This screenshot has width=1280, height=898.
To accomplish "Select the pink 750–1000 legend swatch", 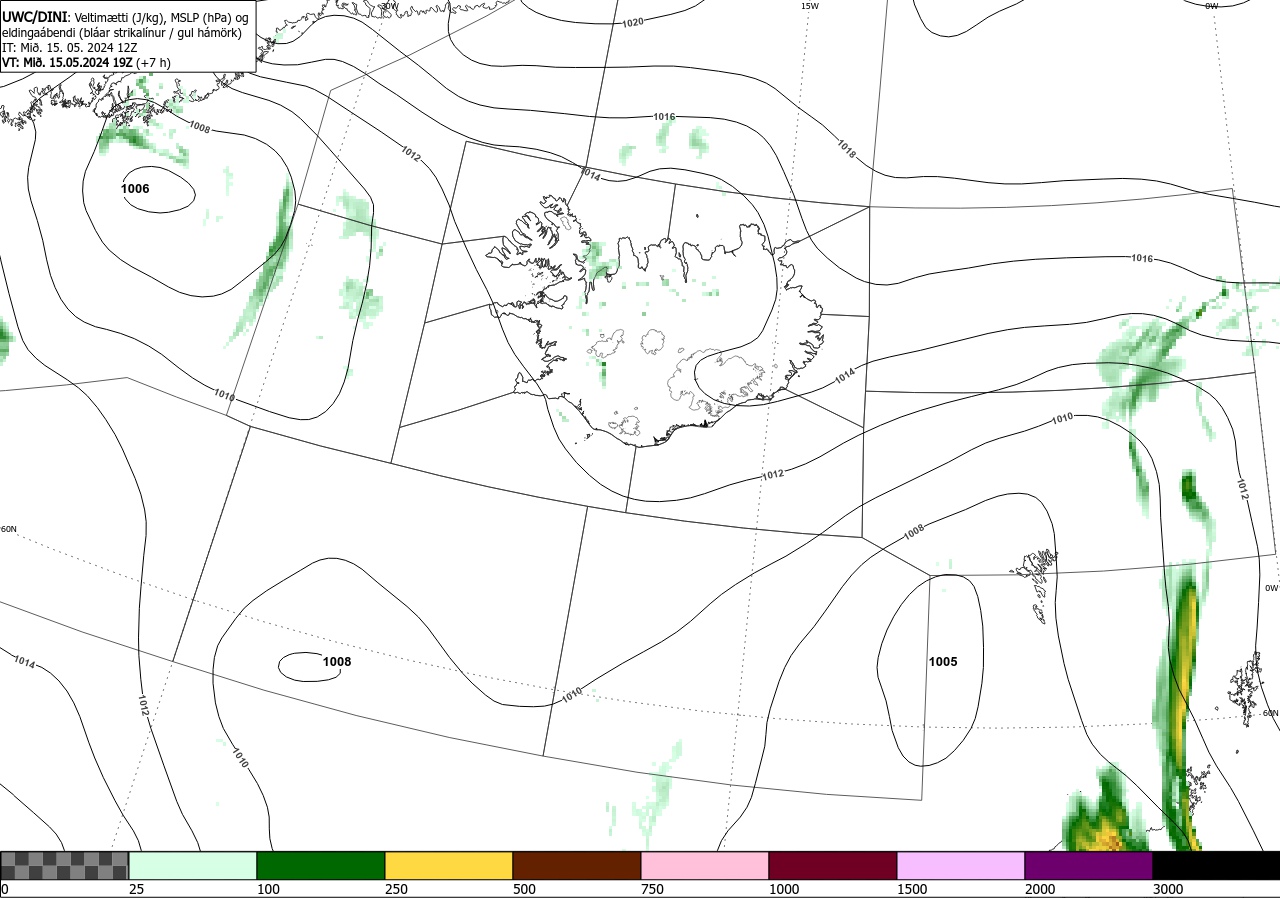I will [705, 865].
